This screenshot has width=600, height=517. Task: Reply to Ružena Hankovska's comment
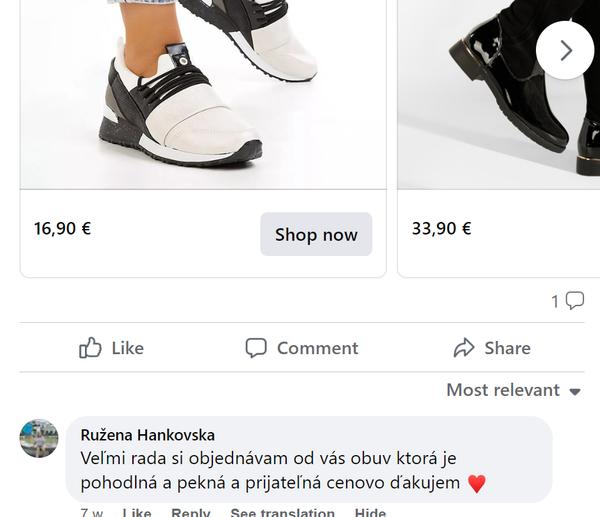[x=190, y=512]
